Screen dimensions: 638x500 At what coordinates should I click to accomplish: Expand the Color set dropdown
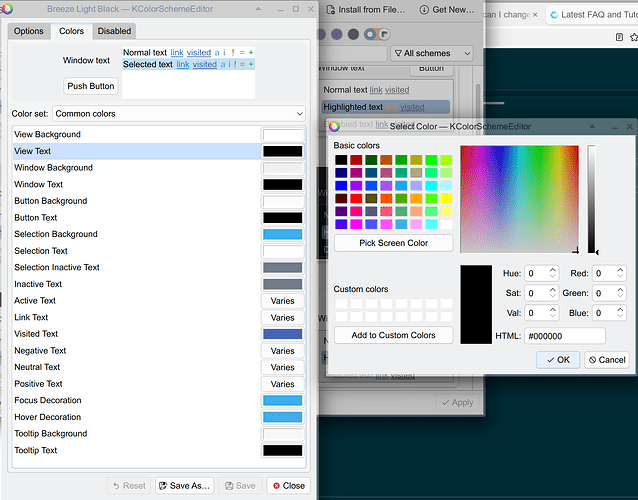click(x=179, y=114)
